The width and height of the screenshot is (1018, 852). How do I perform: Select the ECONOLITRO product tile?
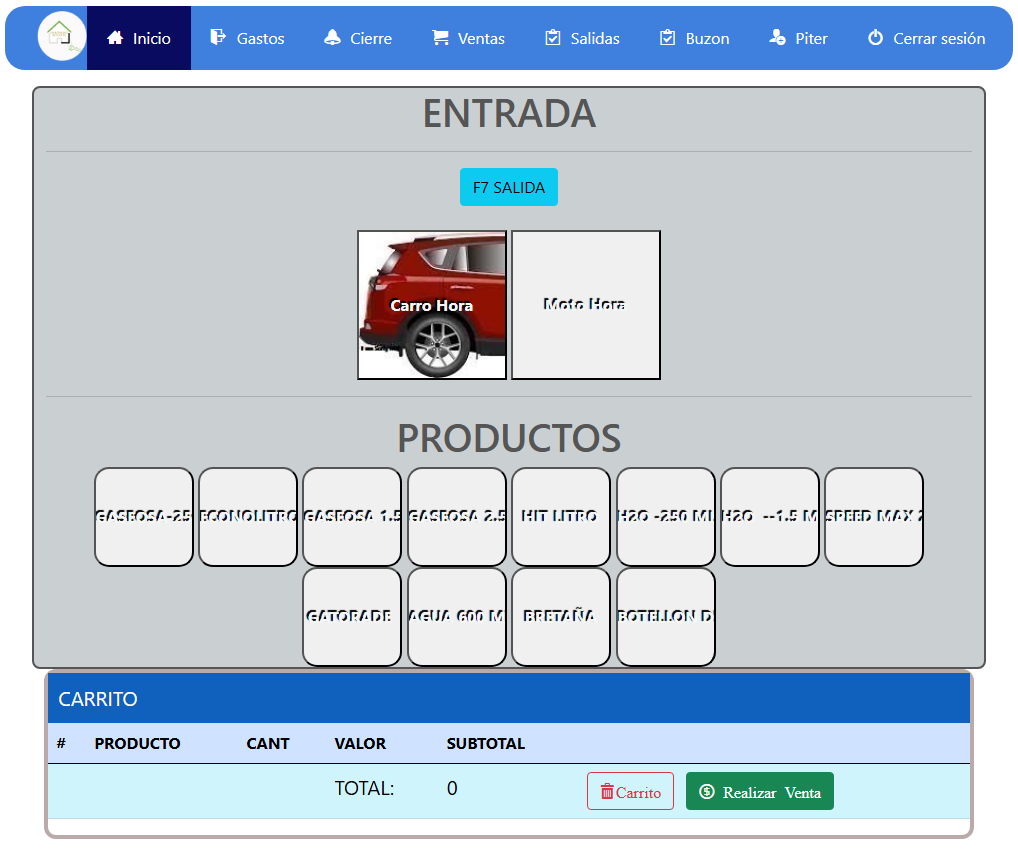pos(248,517)
